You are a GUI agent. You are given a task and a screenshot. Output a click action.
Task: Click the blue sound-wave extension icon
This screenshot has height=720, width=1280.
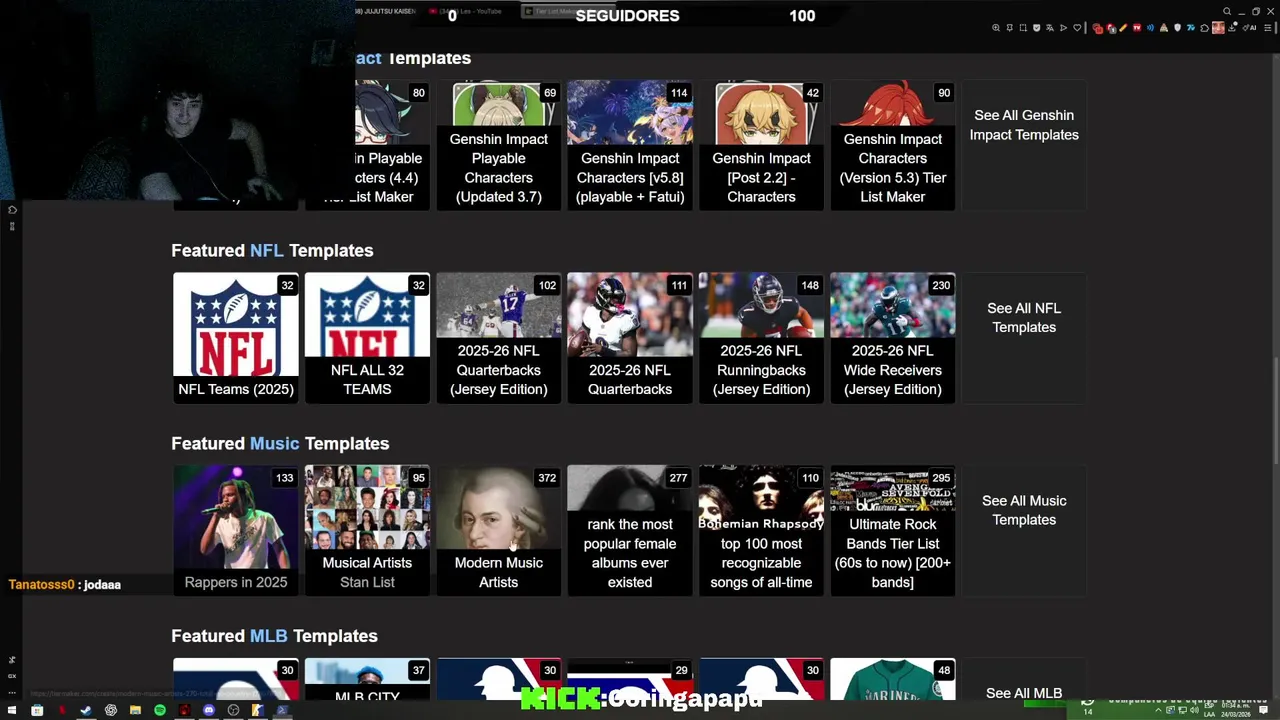(1150, 28)
